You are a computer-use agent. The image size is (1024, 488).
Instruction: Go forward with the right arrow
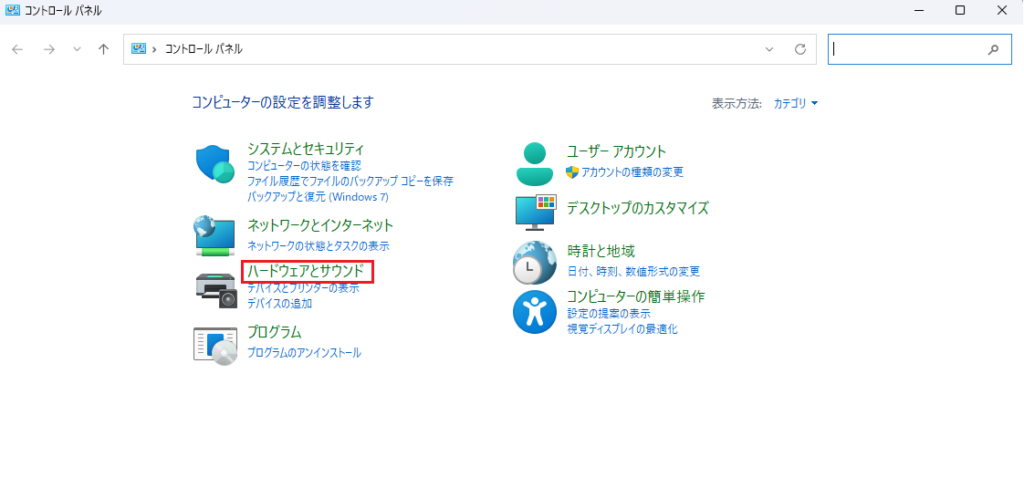pos(49,49)
